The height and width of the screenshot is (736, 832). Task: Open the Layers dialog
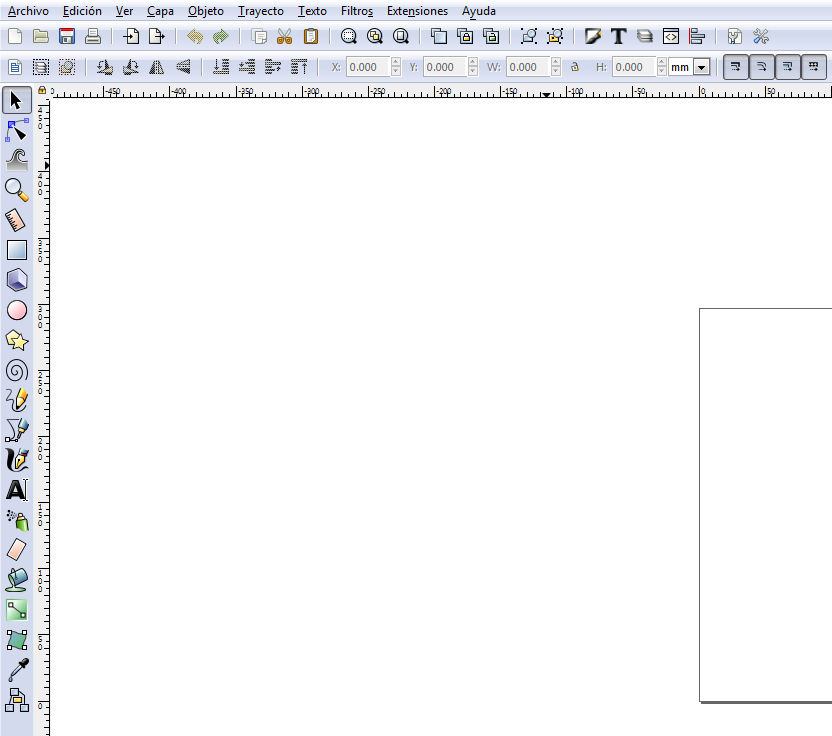click(645, 35)
